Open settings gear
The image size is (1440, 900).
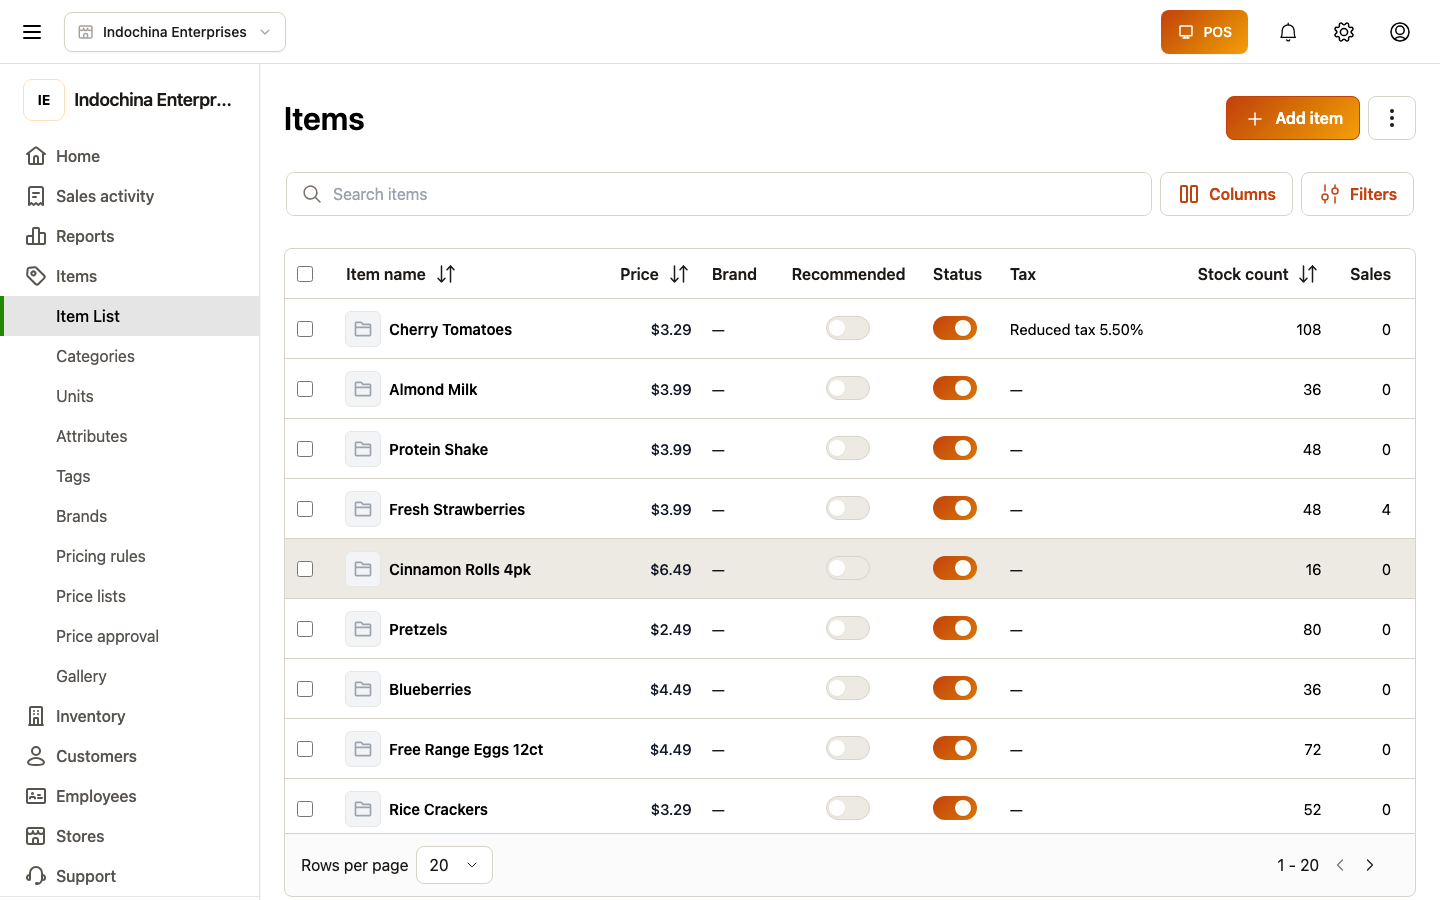click(1344, 32)
